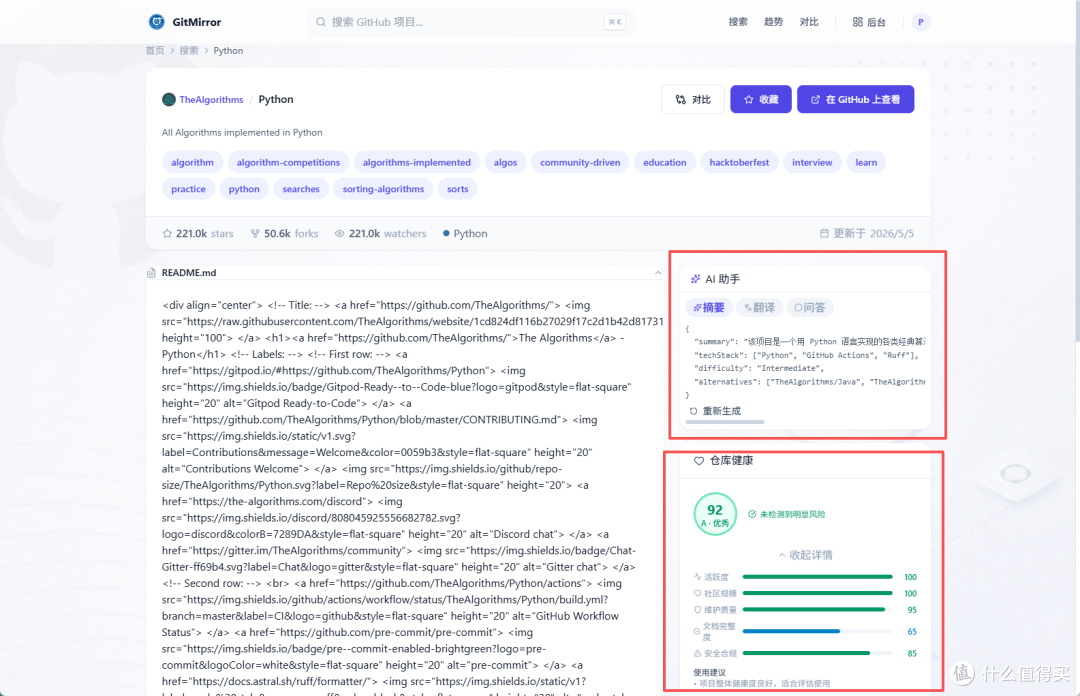This screenshot has height=696, width=1080.
Task: Select the algorithm topic tag
Action: coord(192,163)
